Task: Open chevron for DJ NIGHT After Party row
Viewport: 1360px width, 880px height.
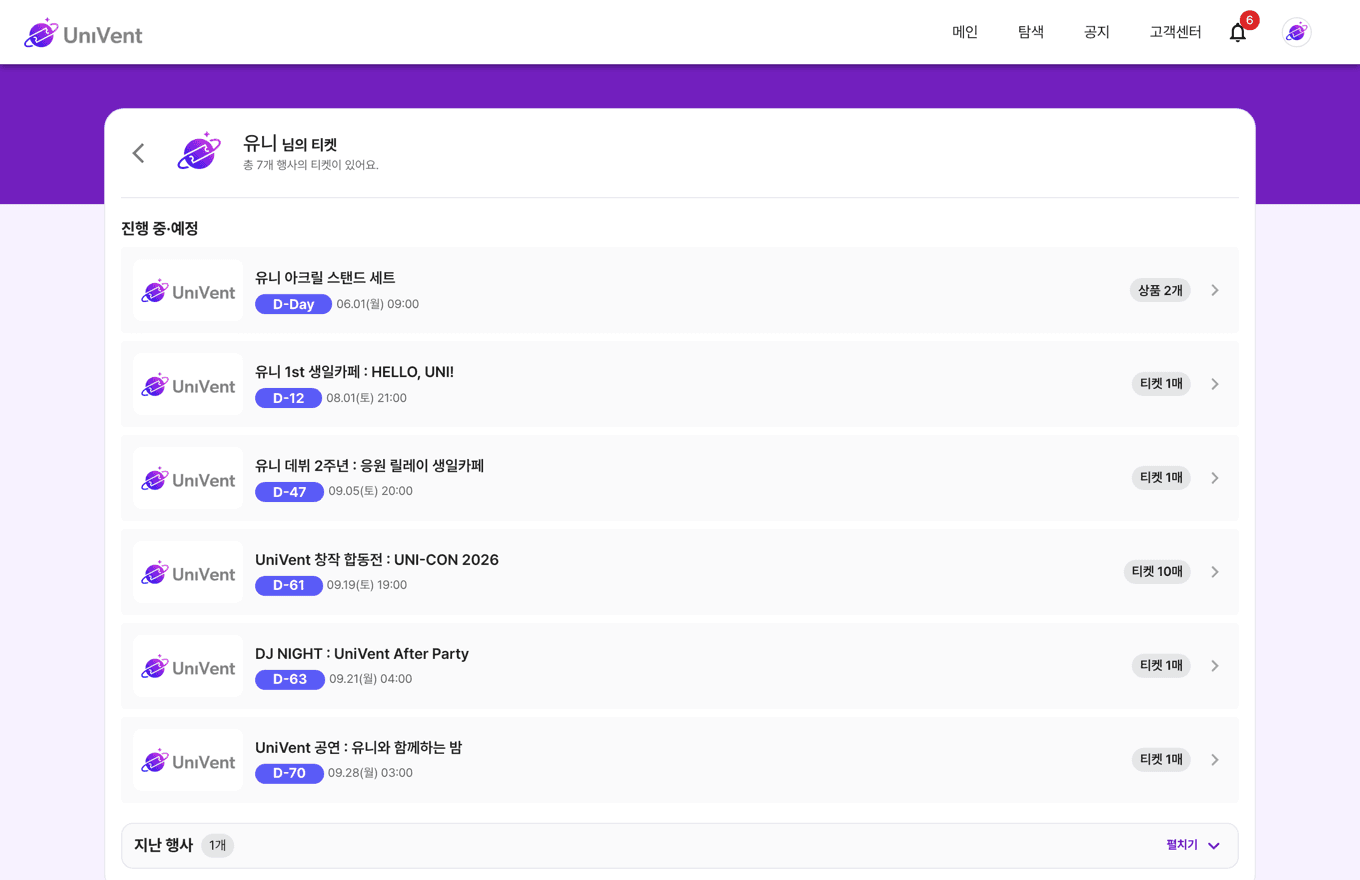Action: [x=1215, y=666]
